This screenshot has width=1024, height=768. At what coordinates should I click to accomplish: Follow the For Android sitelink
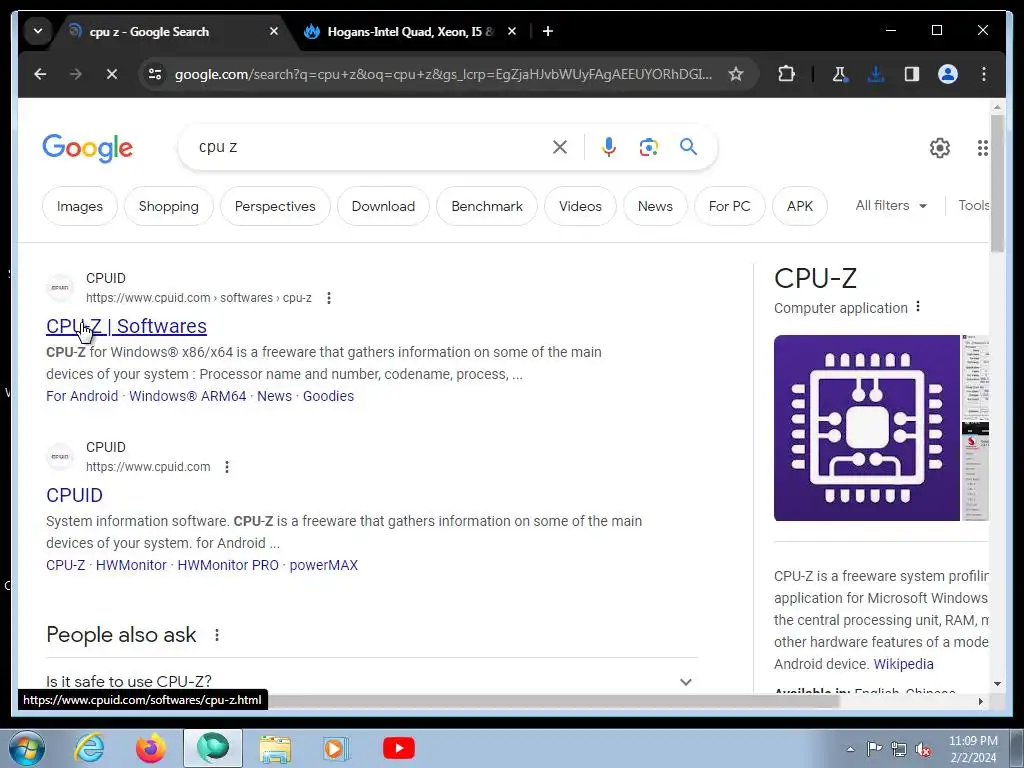pyautogui.click(x=82, y=396)
